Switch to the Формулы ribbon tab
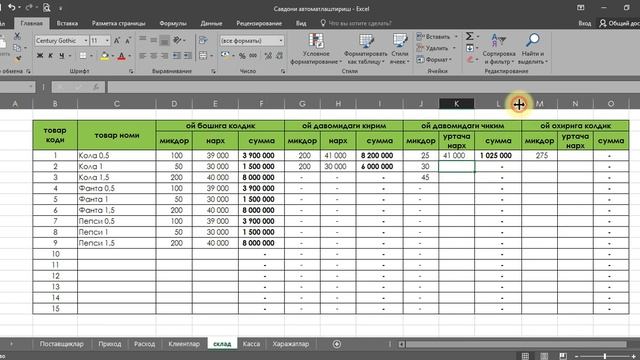The width and height of the screenshot is (640, 360). 173,23
